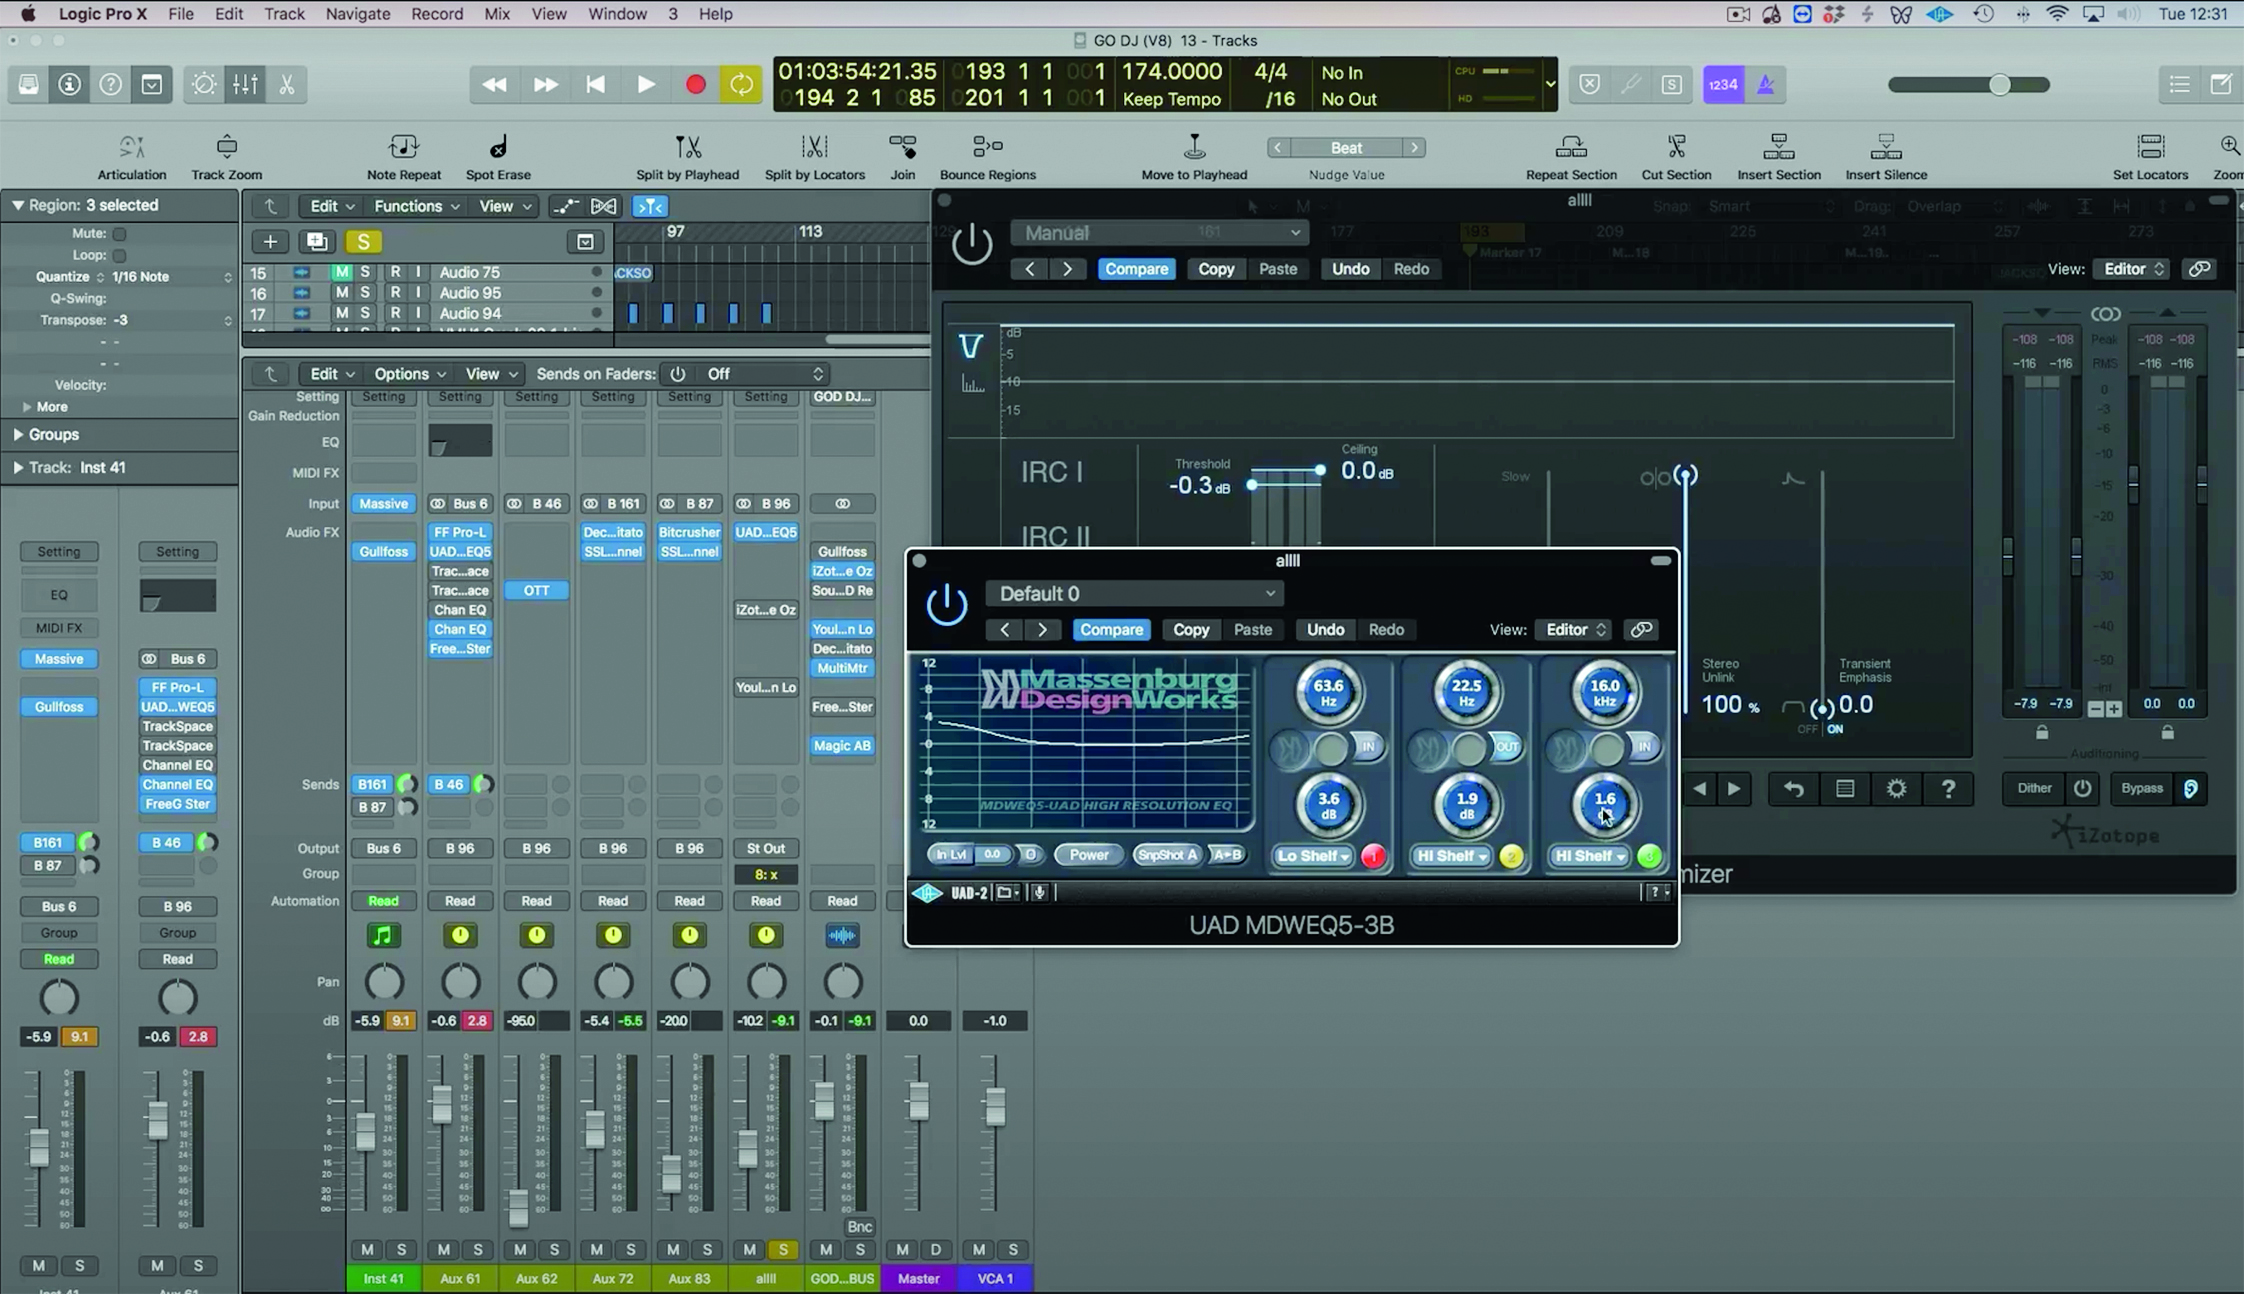Viewport: 2244px width, 1294px height.
Task: Expand the Track: Inst 41 section
Action: coord(18,467)
